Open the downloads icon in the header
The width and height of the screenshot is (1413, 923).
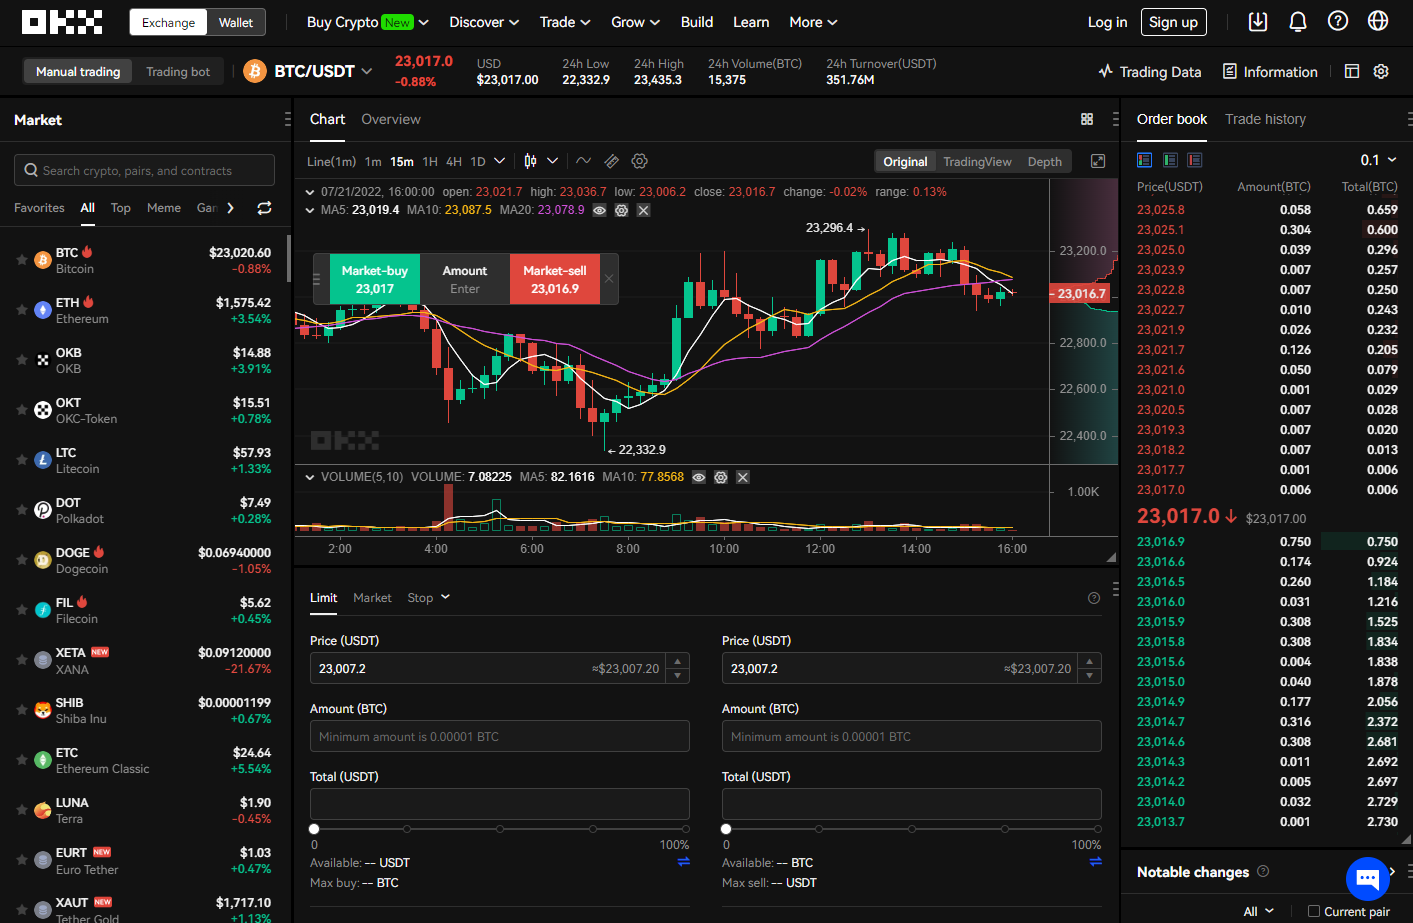tap(1258, 21)
